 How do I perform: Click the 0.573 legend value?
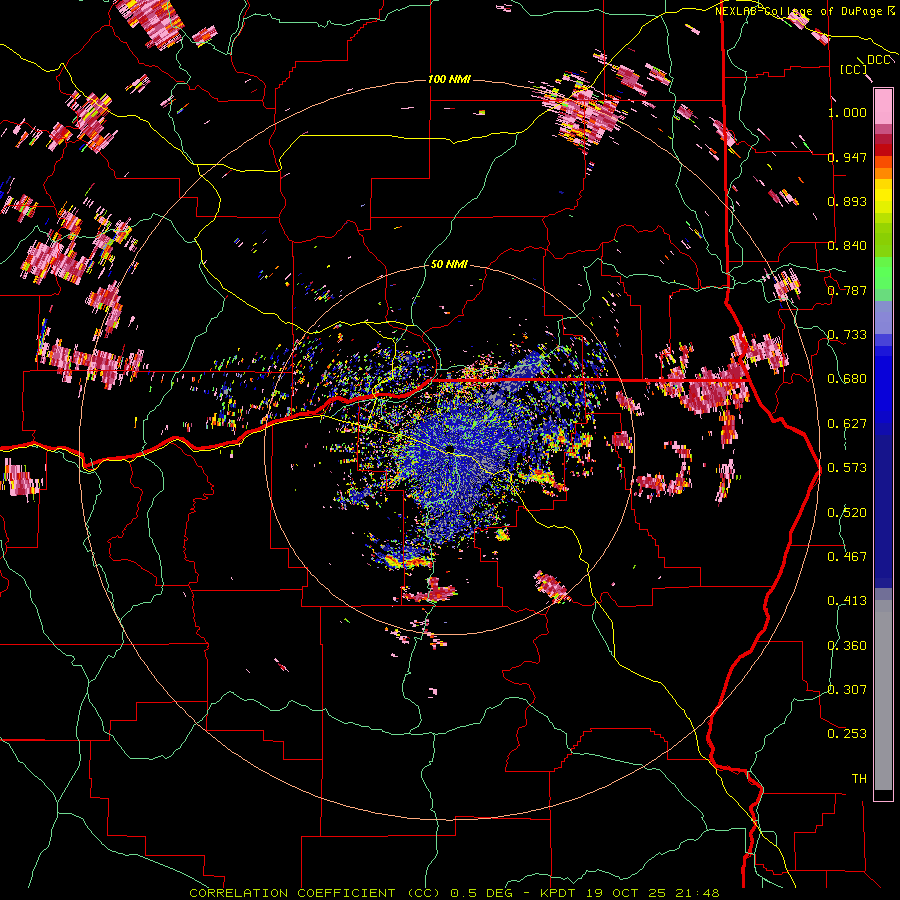point(847,468)
